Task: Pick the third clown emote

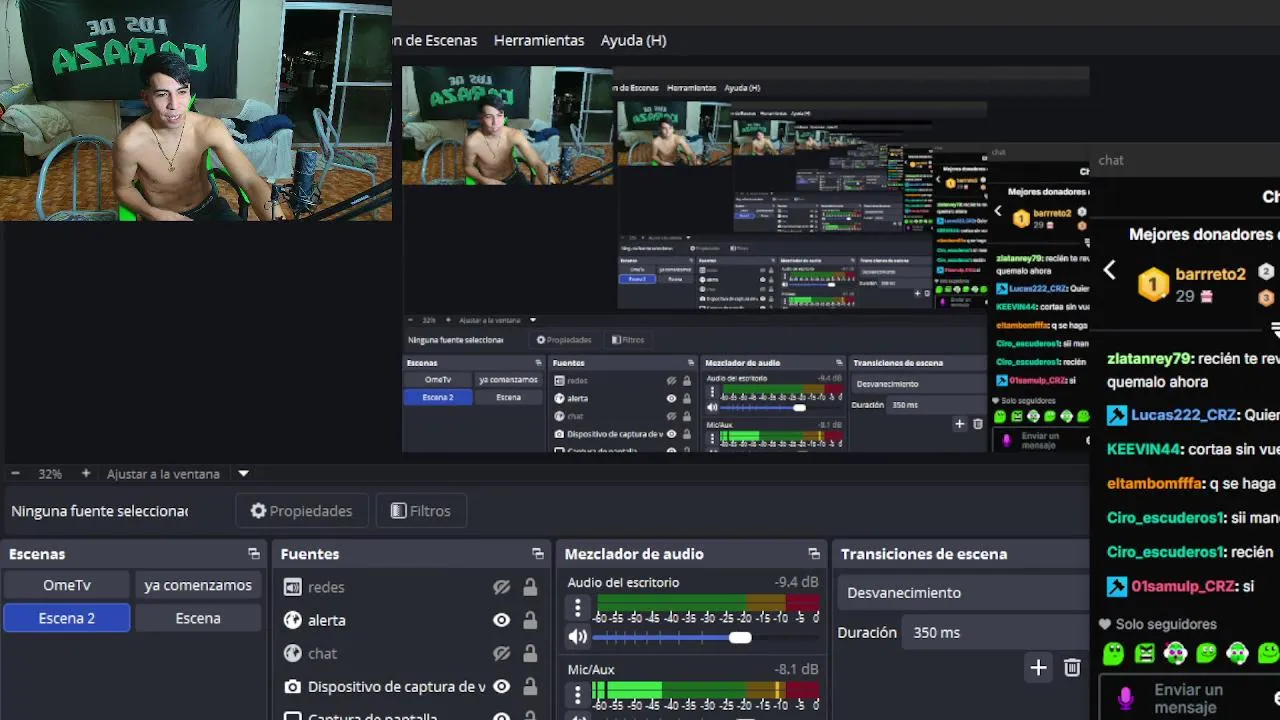Action: [1176, 654]
